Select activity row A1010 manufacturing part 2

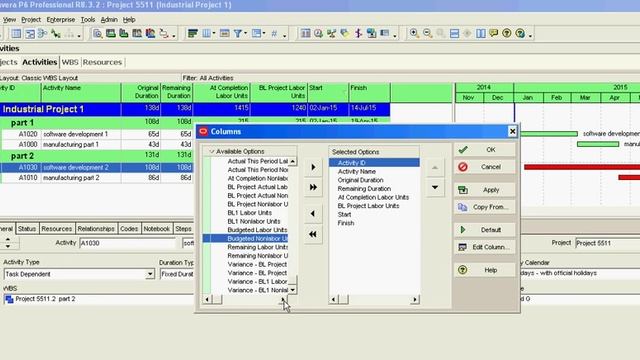tap(97, 178)
